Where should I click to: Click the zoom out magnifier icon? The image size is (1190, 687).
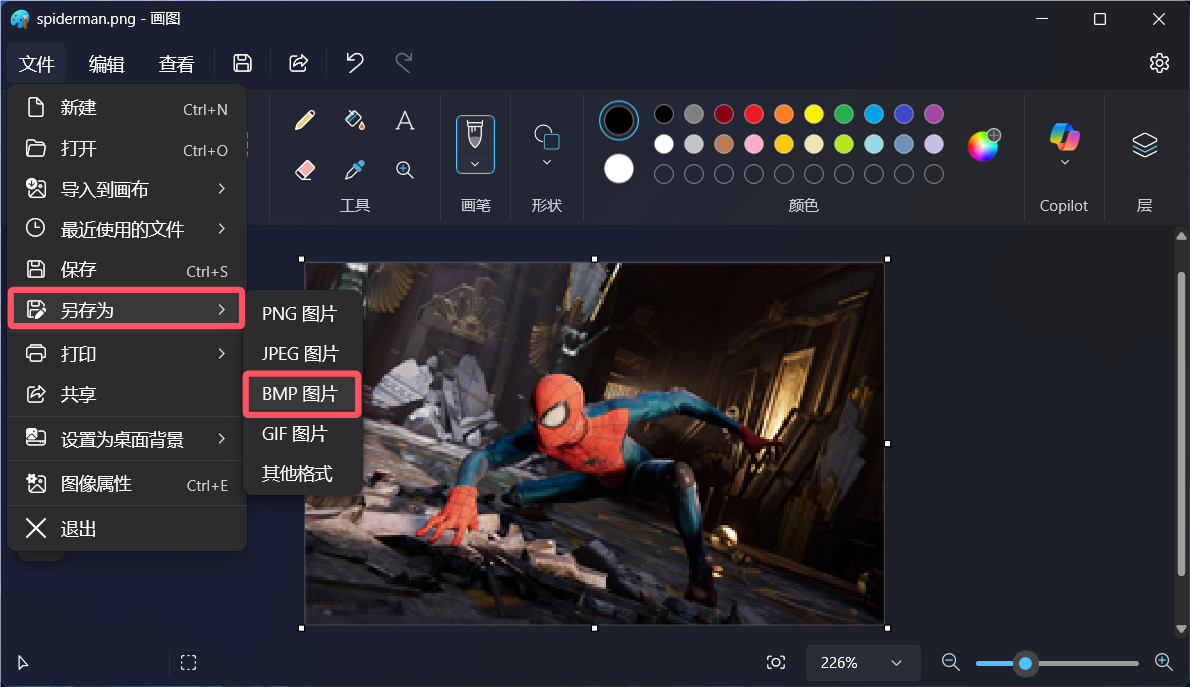(x=950, y=662)
